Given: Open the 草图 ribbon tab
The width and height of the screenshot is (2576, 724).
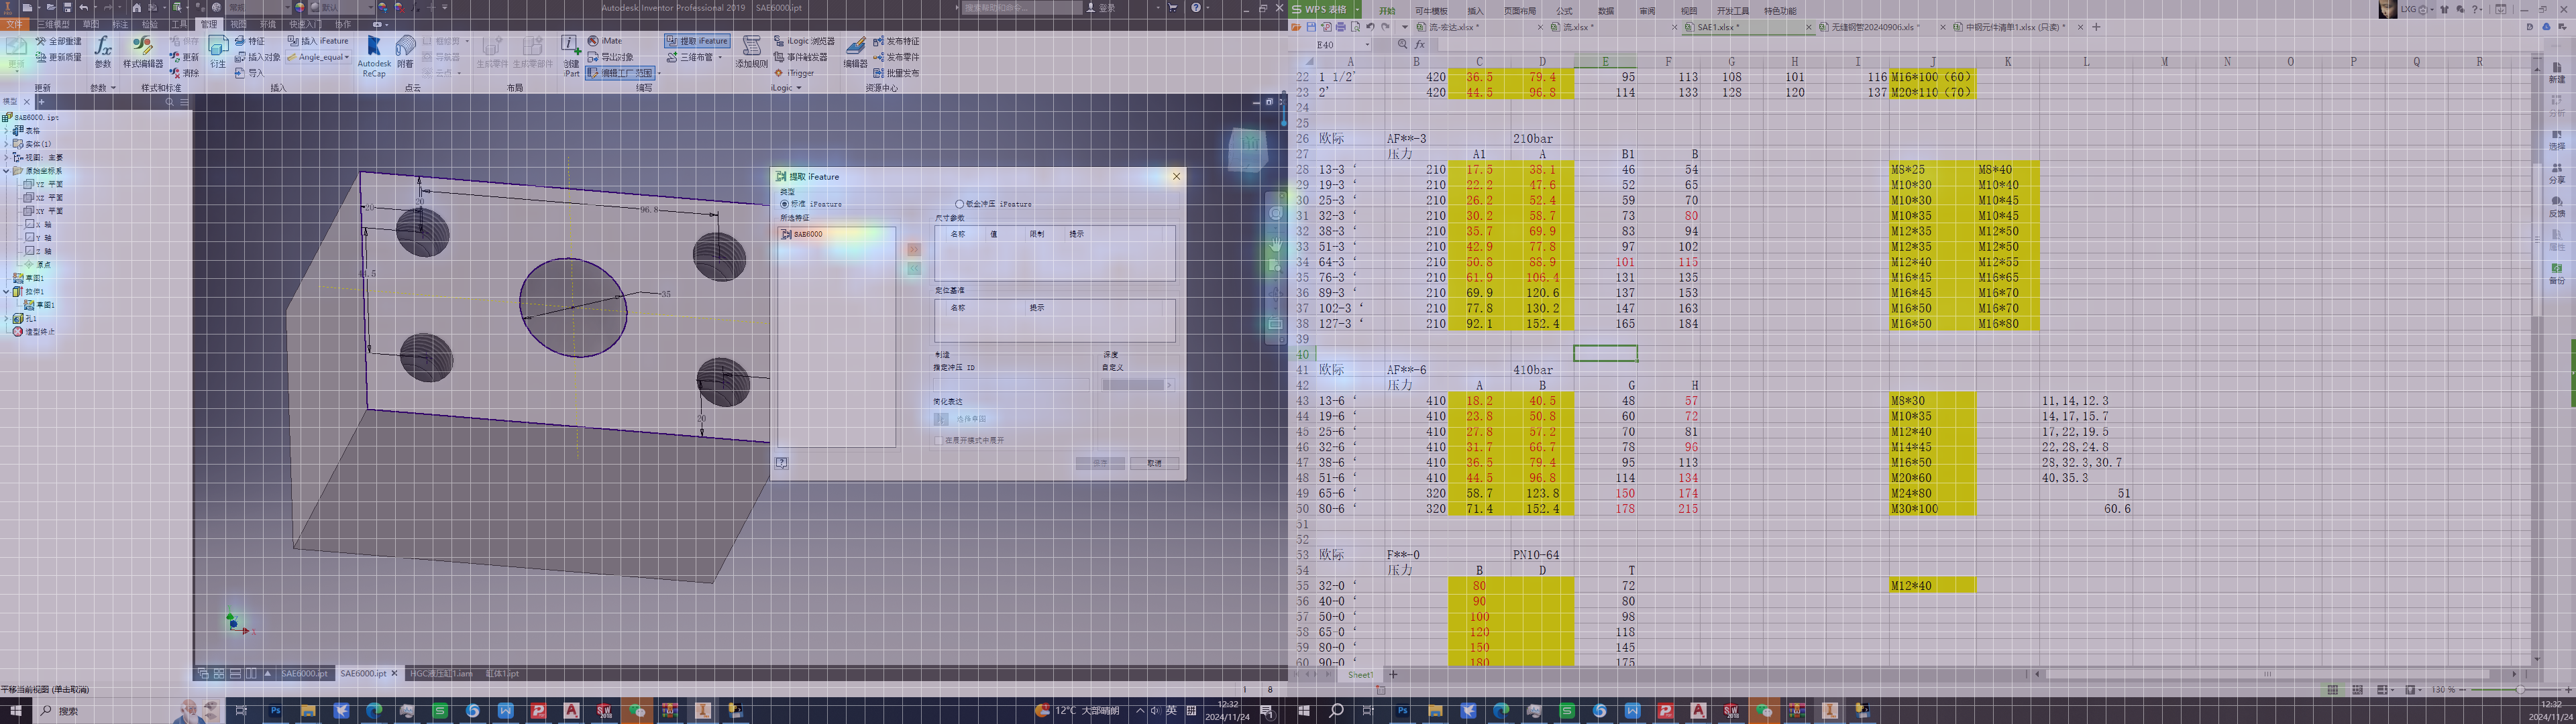Looking at the screenshot, I should [91, 25].
